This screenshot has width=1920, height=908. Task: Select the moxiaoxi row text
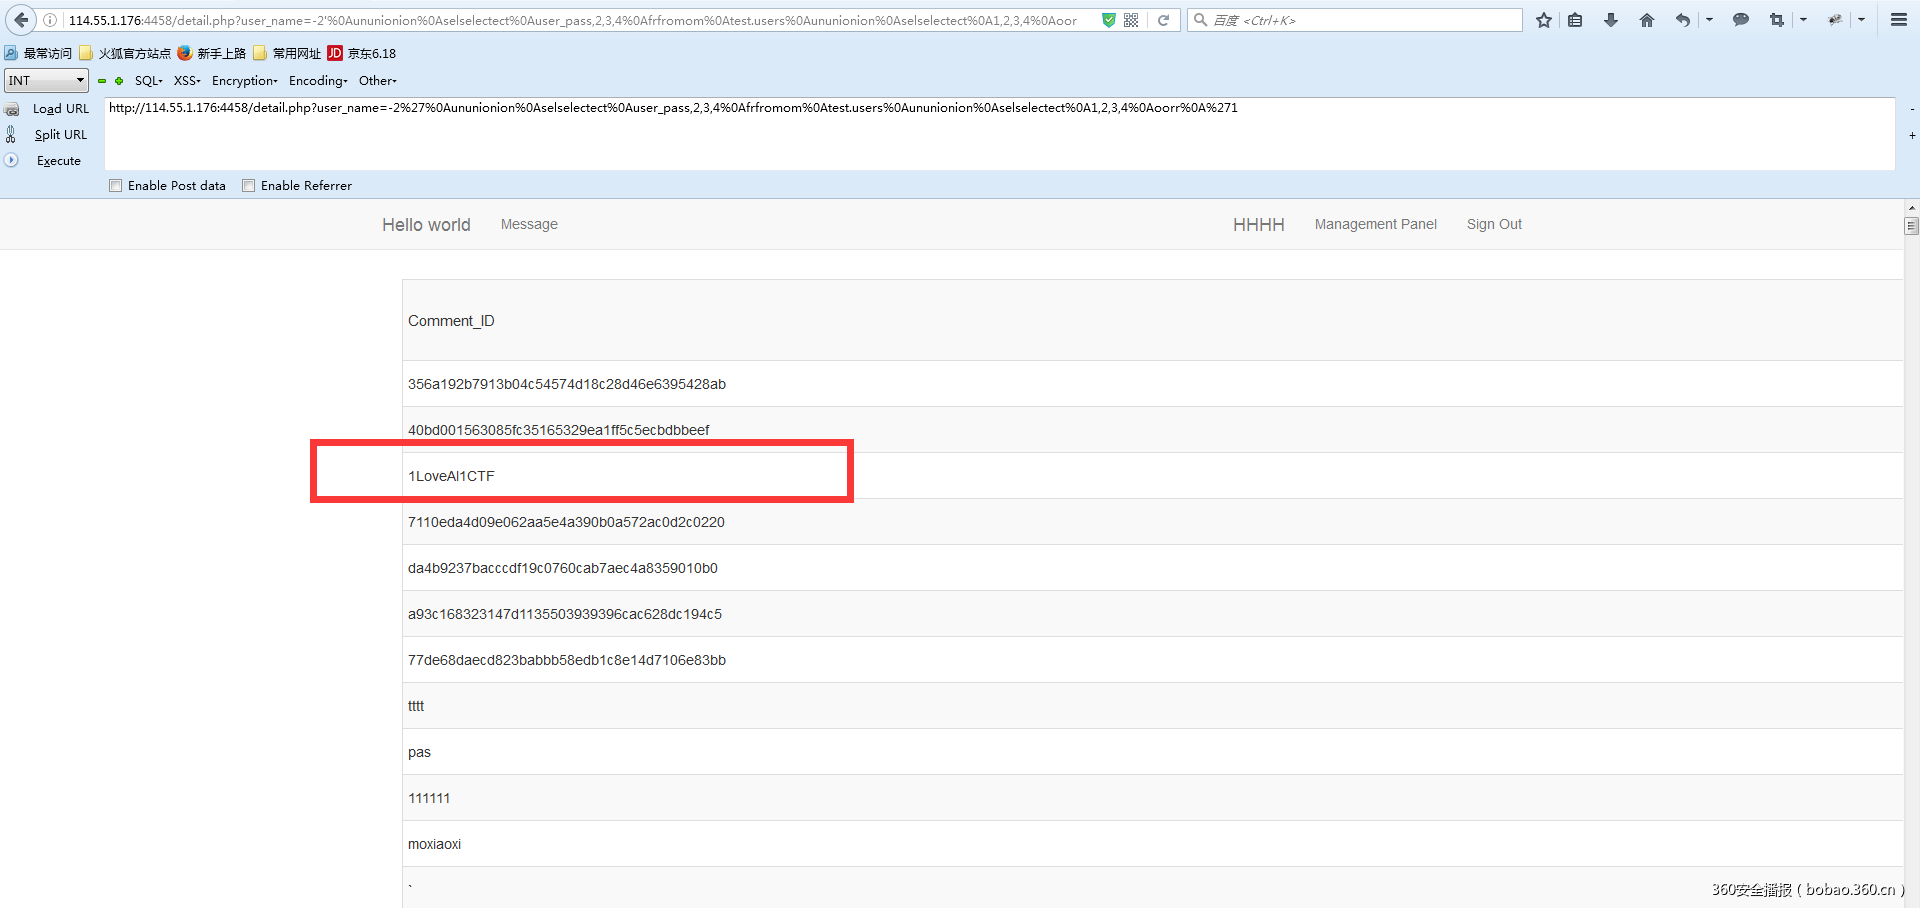click(x=434, y=844)
